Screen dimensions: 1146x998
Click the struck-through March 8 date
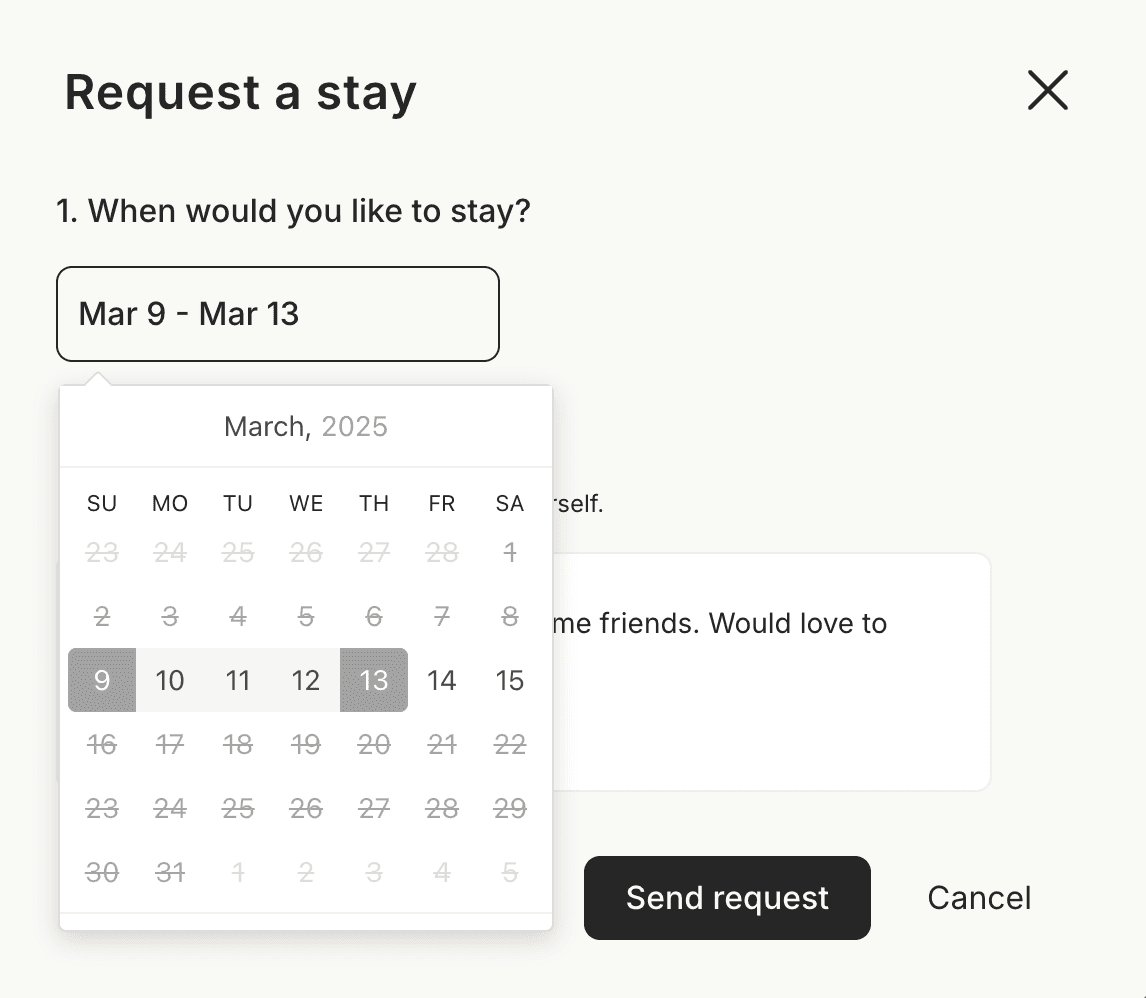coord(510,616)
